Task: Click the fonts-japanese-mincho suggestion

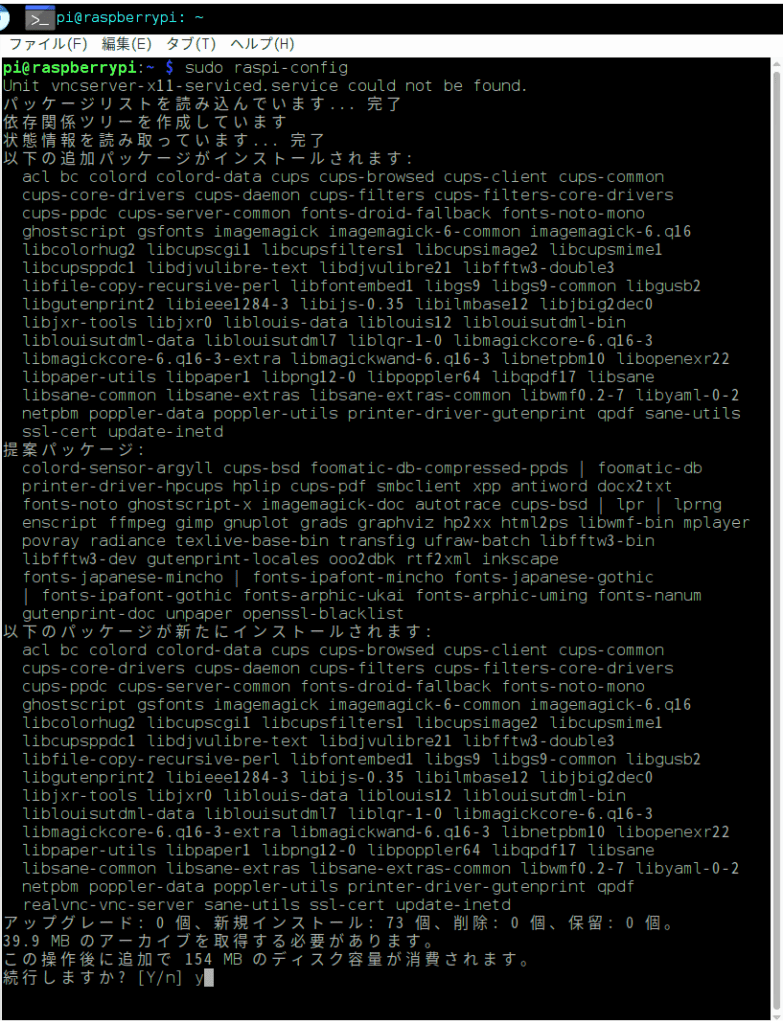Action: point(123,577)
